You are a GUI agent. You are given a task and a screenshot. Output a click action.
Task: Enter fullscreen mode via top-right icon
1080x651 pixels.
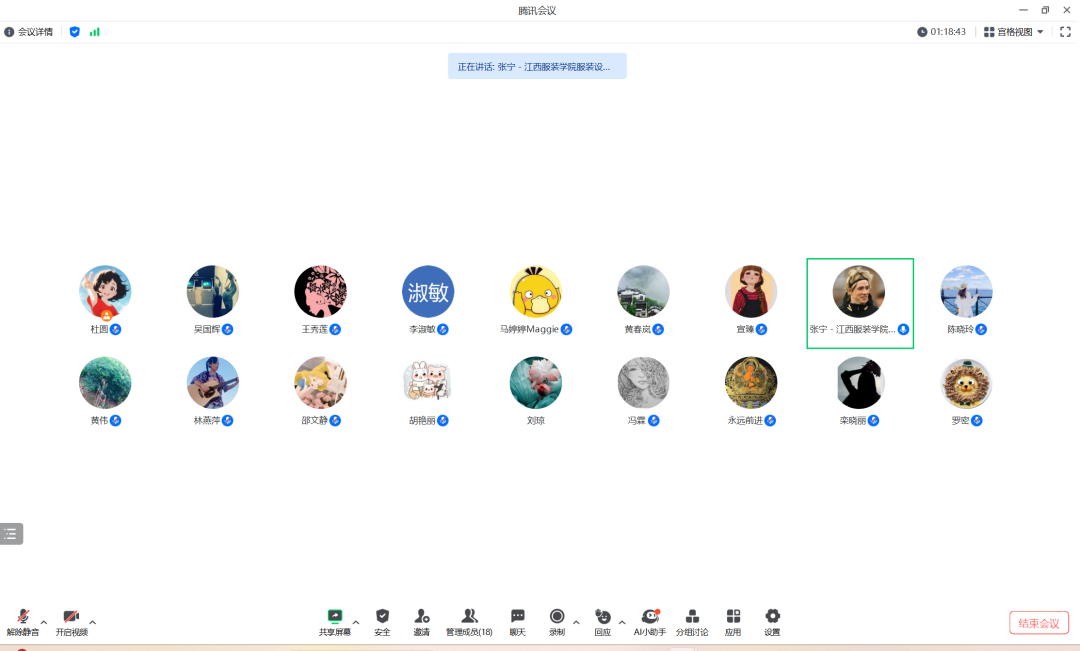1065,32
